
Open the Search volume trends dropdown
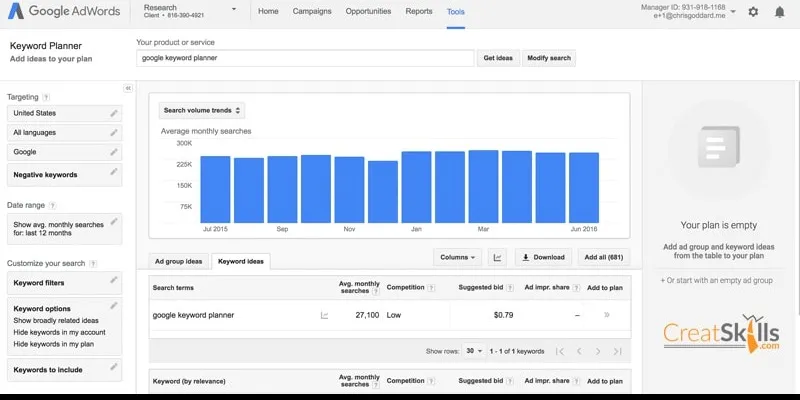click(202, 111)
